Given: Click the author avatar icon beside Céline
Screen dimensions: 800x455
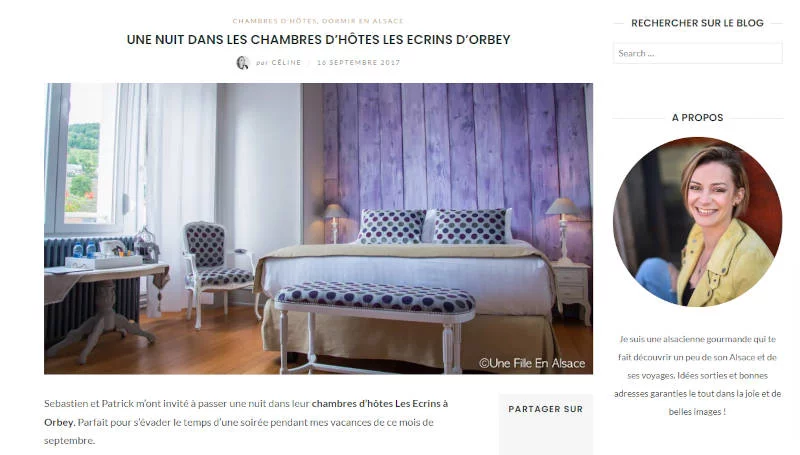Looking at the screenshot, I should pos(242,63).
